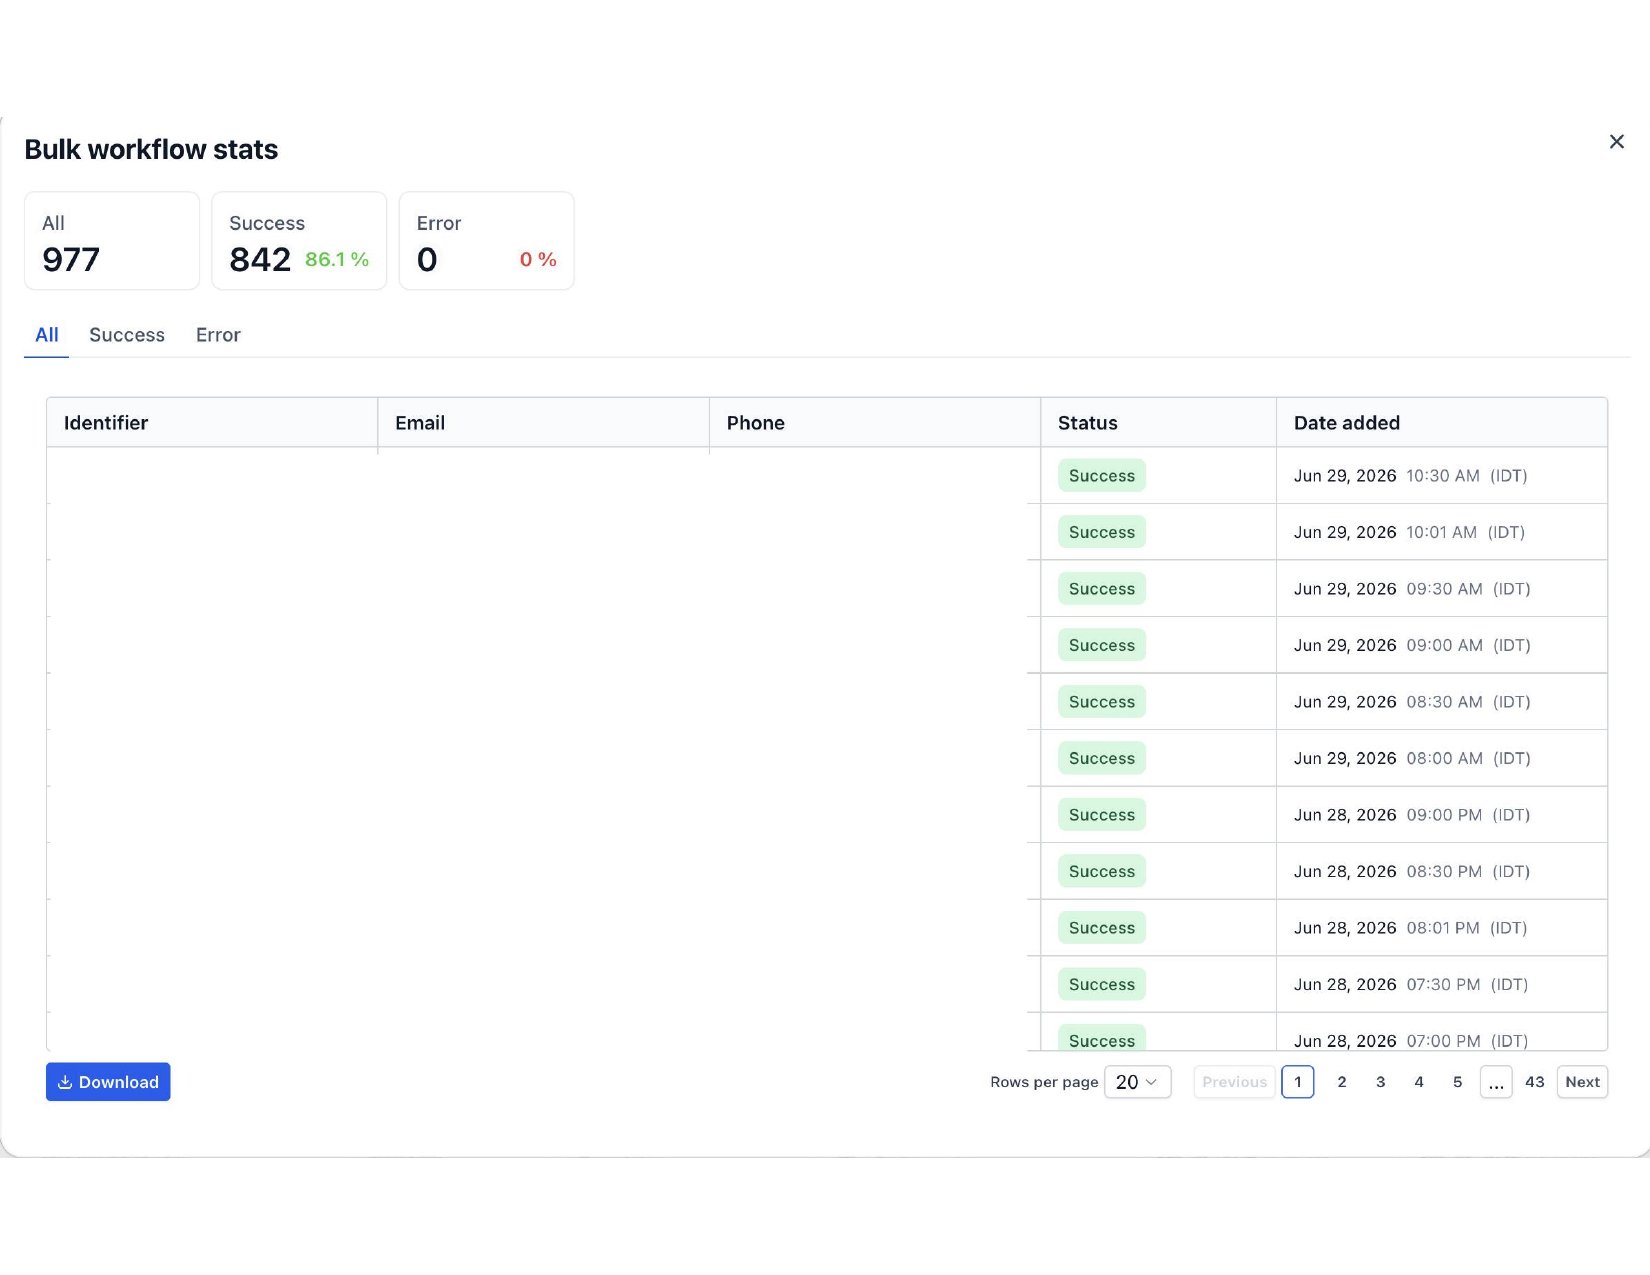Click the Download button
Screen dimensions: 1650x1275
(108, 1082)
